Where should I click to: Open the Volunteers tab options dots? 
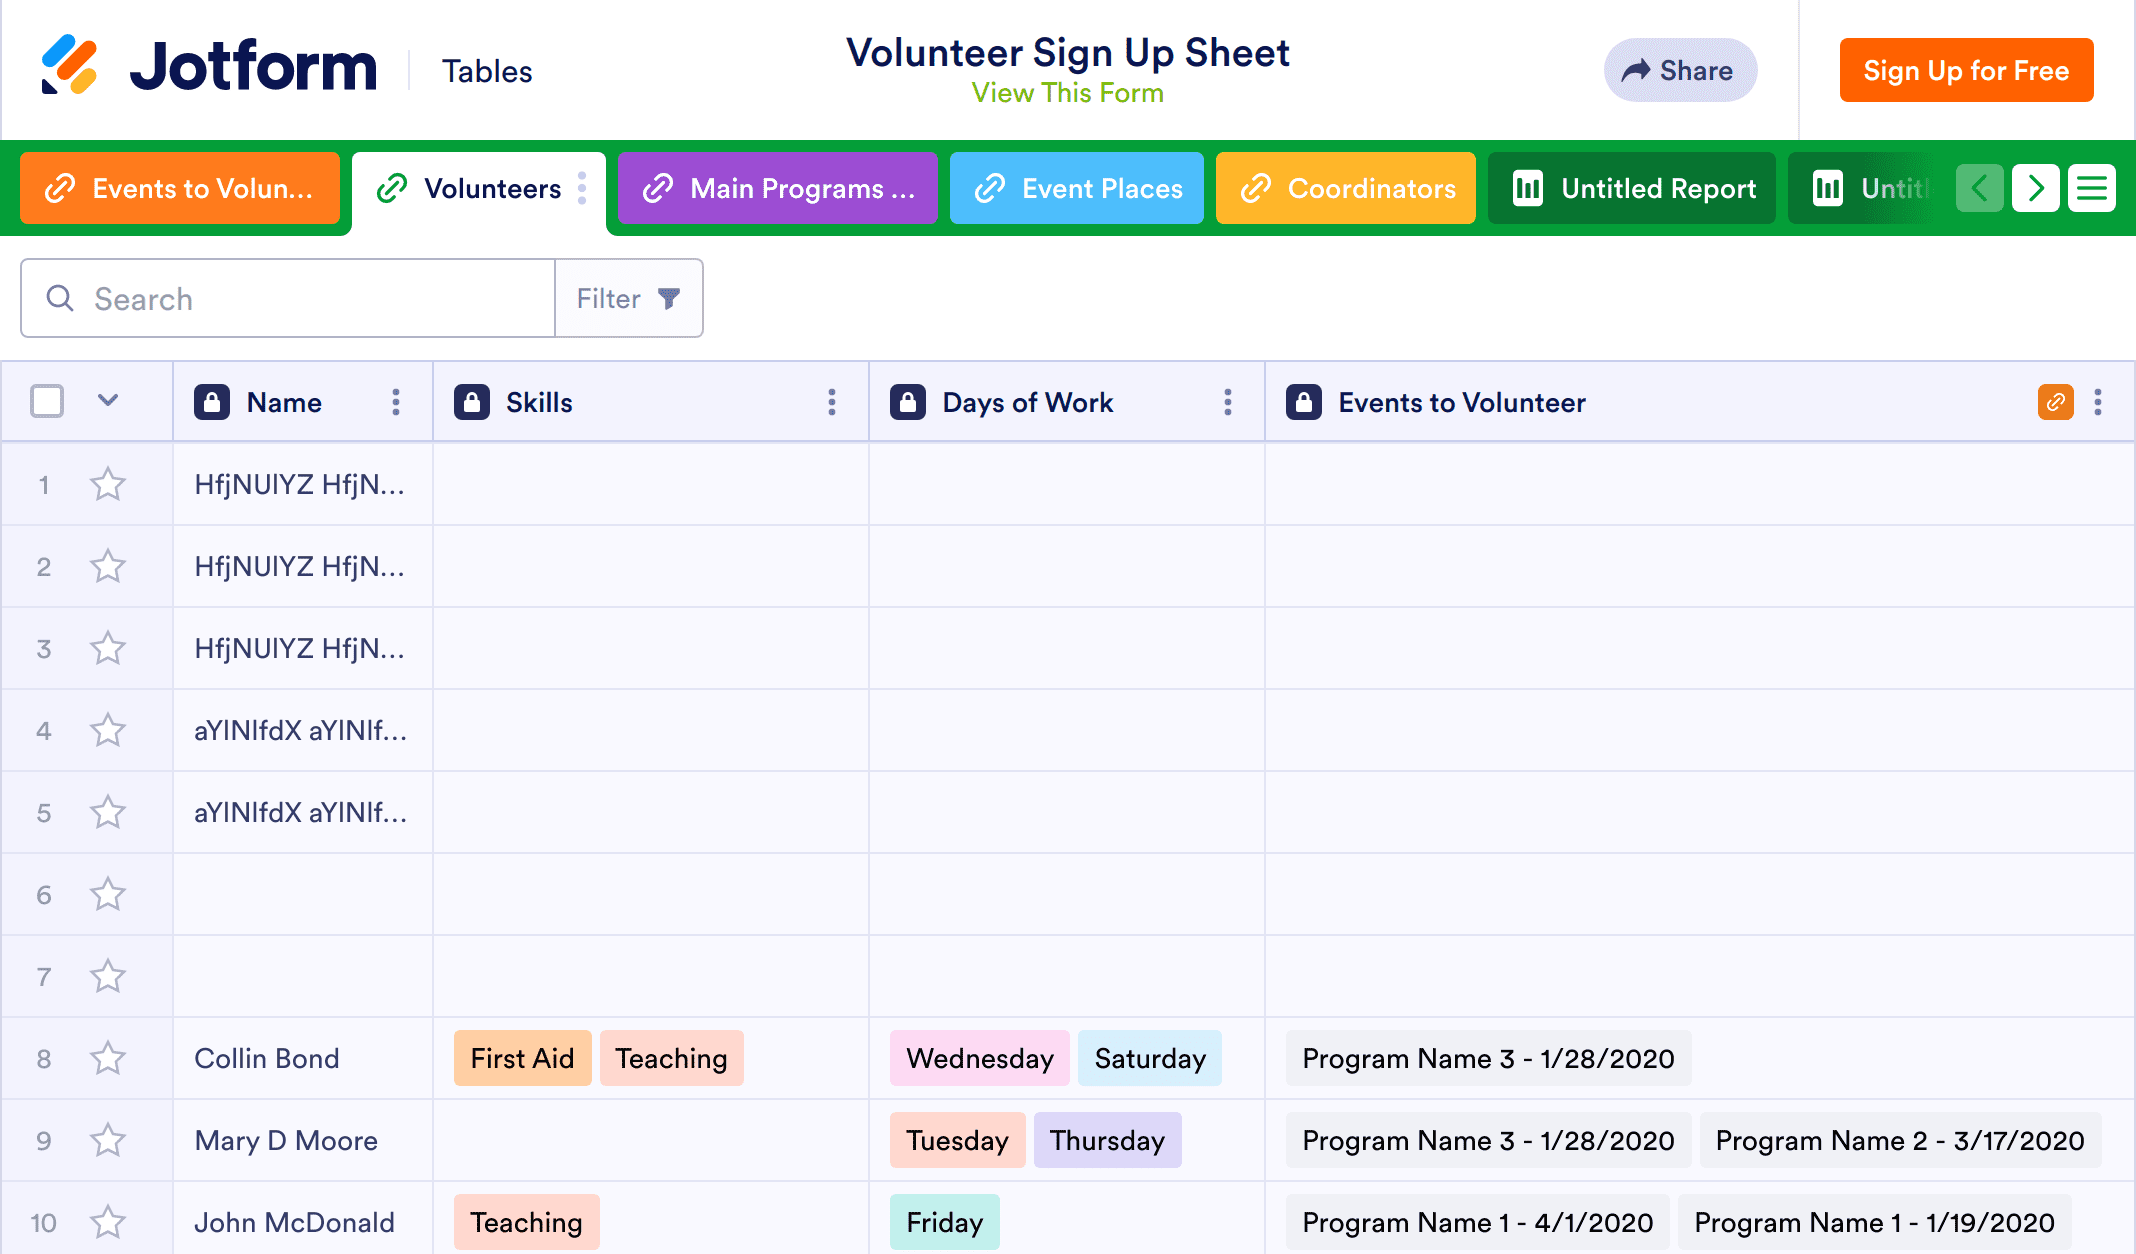(582, 188)
